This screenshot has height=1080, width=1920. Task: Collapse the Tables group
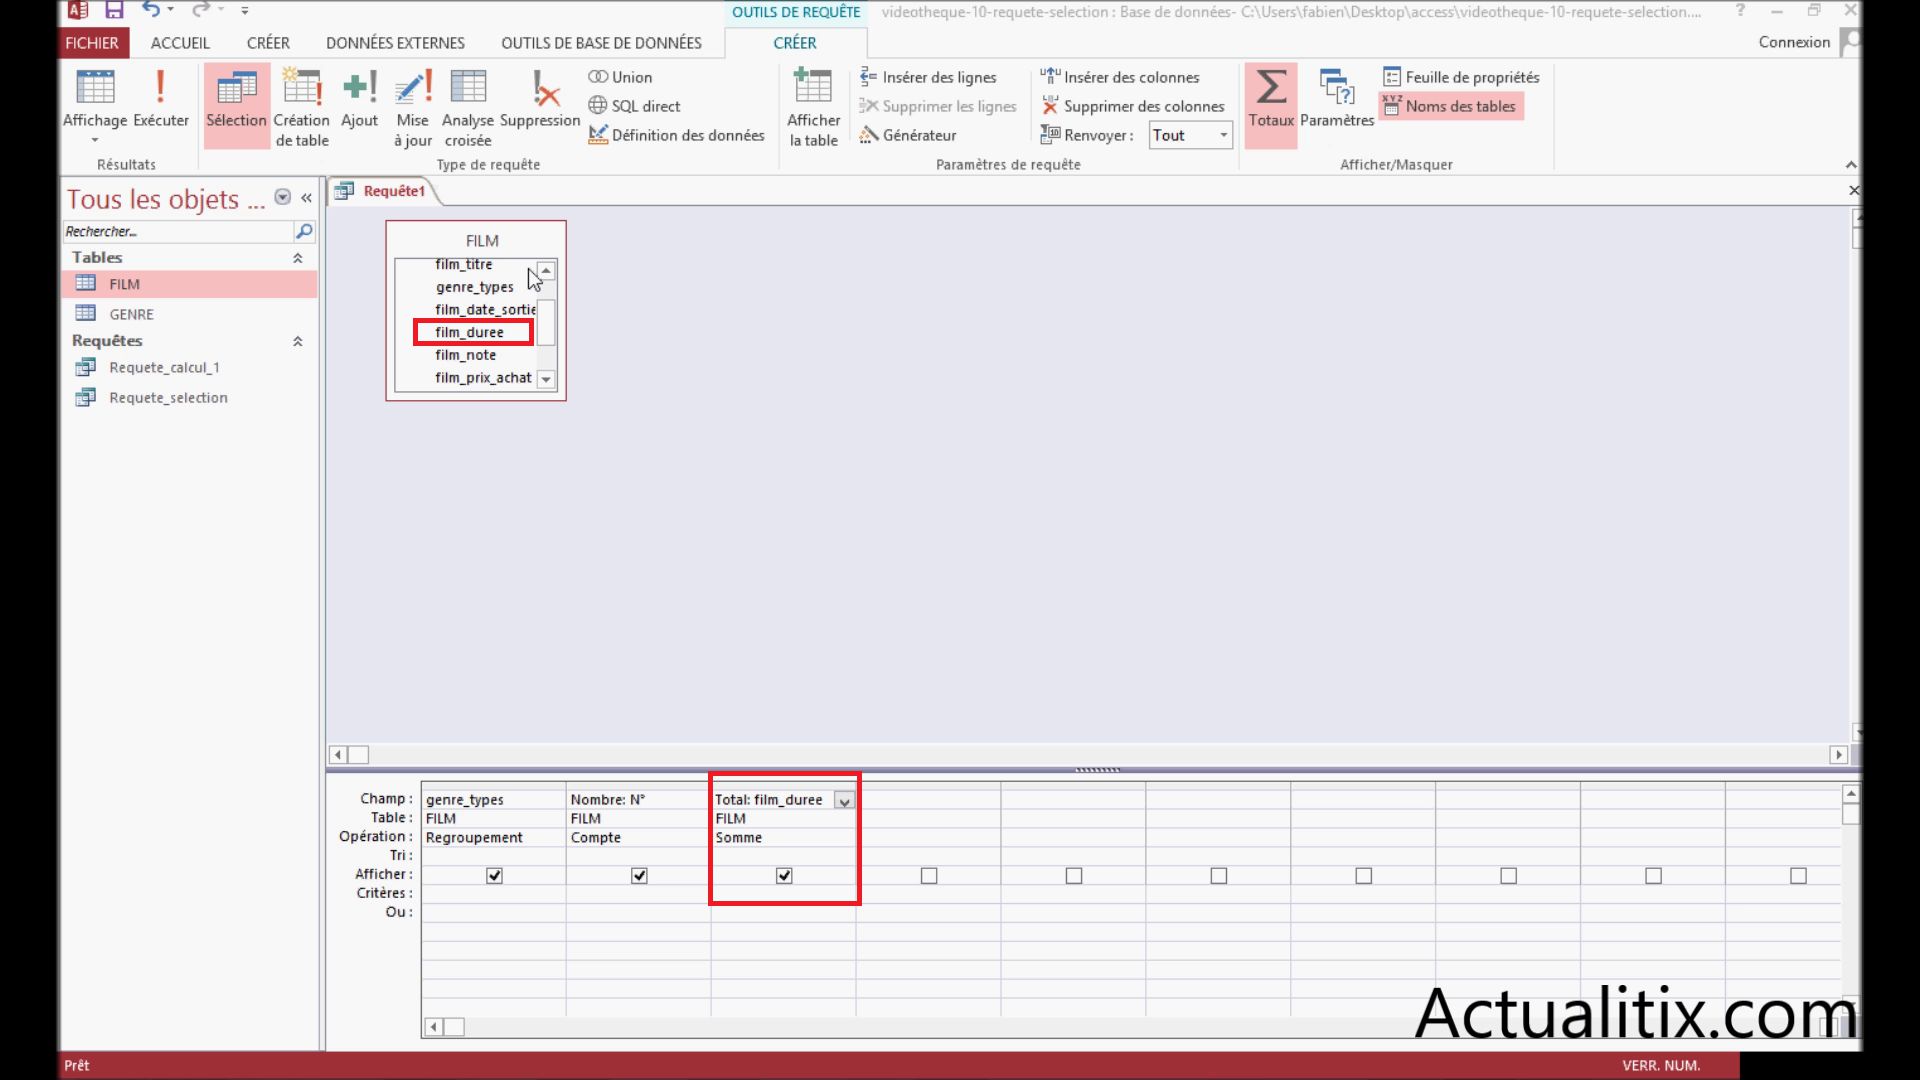click(297, 258)
